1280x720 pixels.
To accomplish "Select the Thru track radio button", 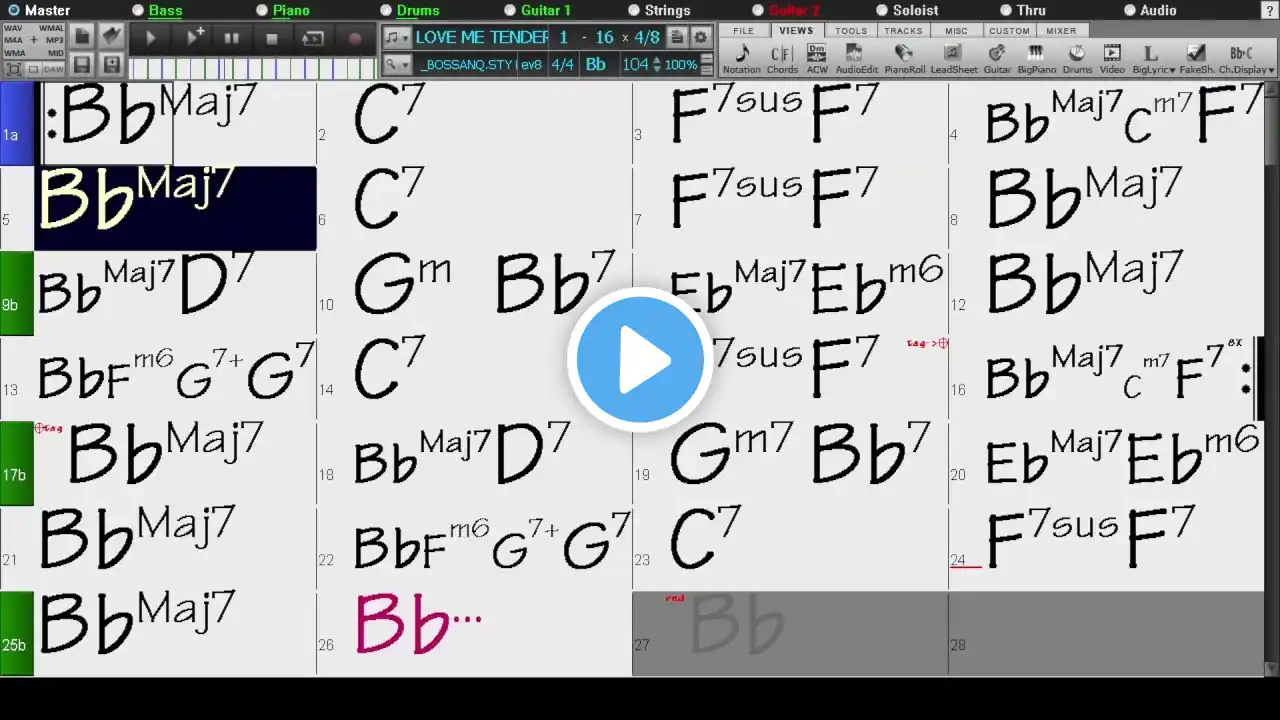I will click(x=1006, y=10).
